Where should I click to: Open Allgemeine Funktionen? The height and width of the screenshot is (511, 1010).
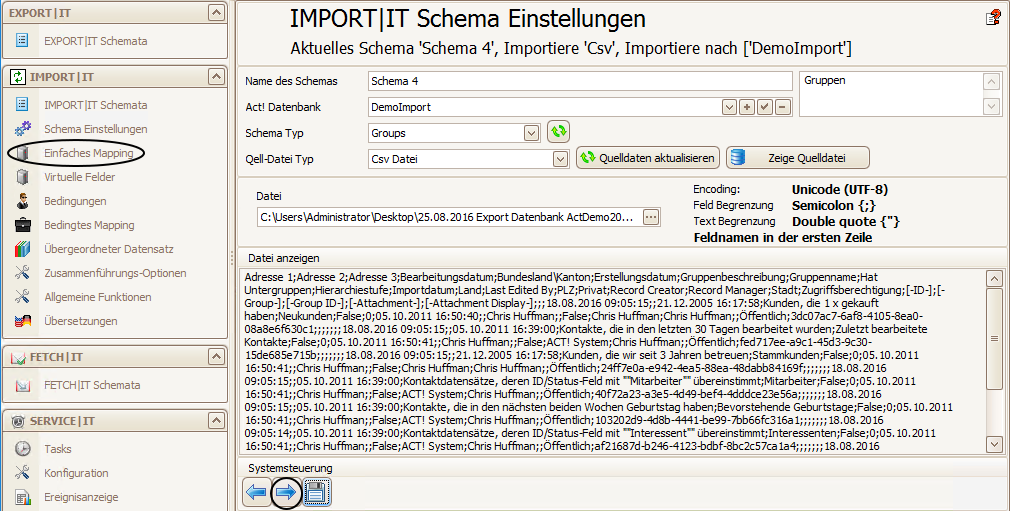[97, 296]
